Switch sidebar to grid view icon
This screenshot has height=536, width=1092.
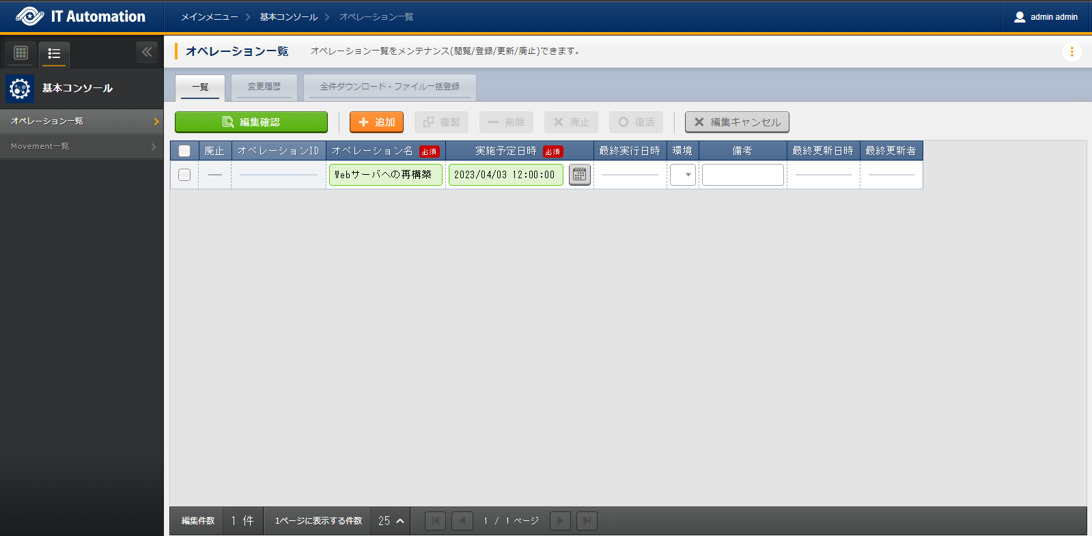pos(20,53)
